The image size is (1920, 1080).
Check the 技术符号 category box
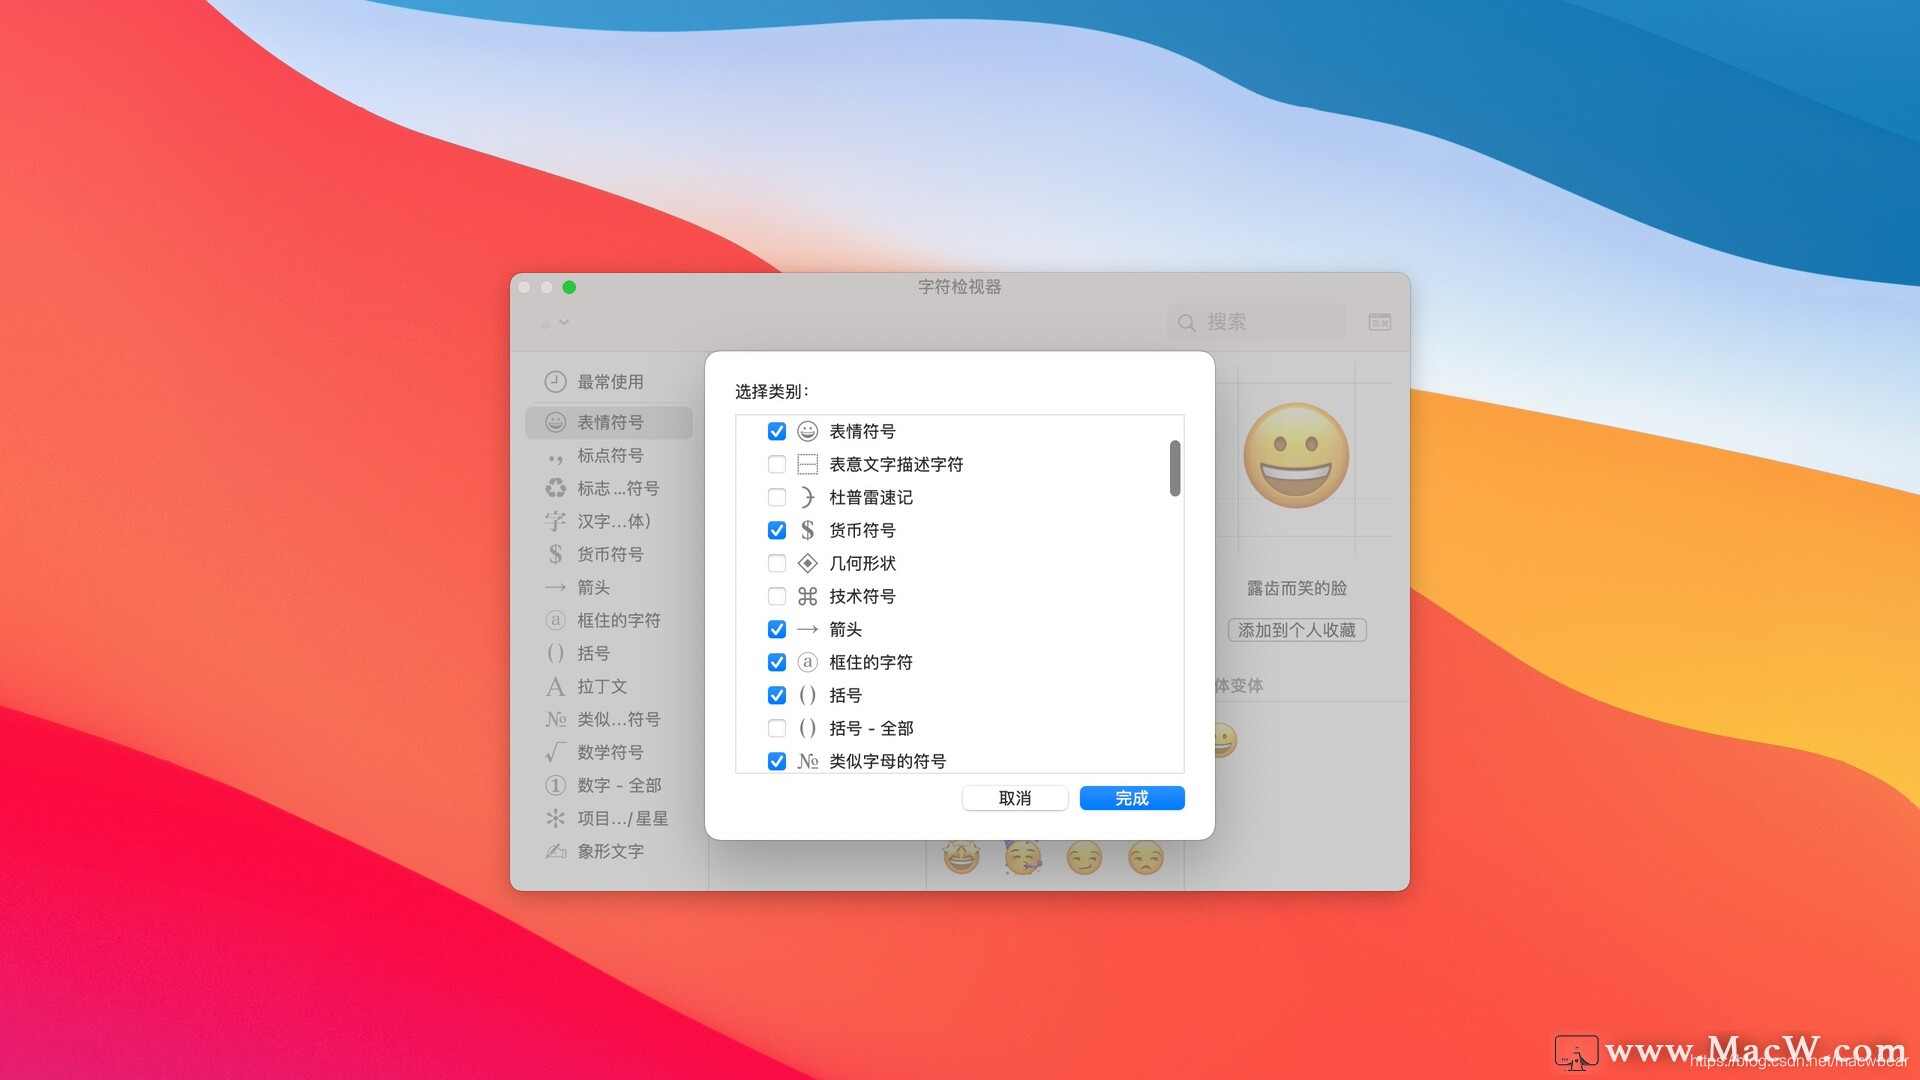coord(777,596)
